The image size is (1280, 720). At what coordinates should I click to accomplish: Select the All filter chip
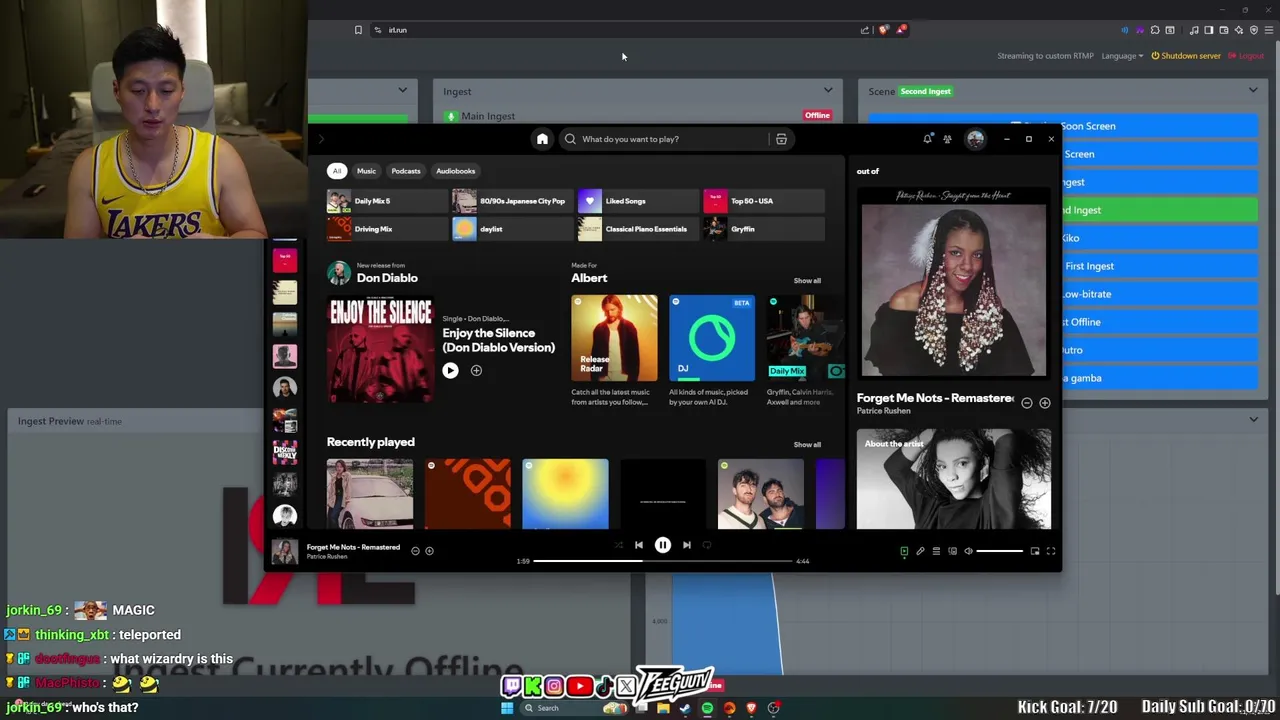tap(337, 171)
